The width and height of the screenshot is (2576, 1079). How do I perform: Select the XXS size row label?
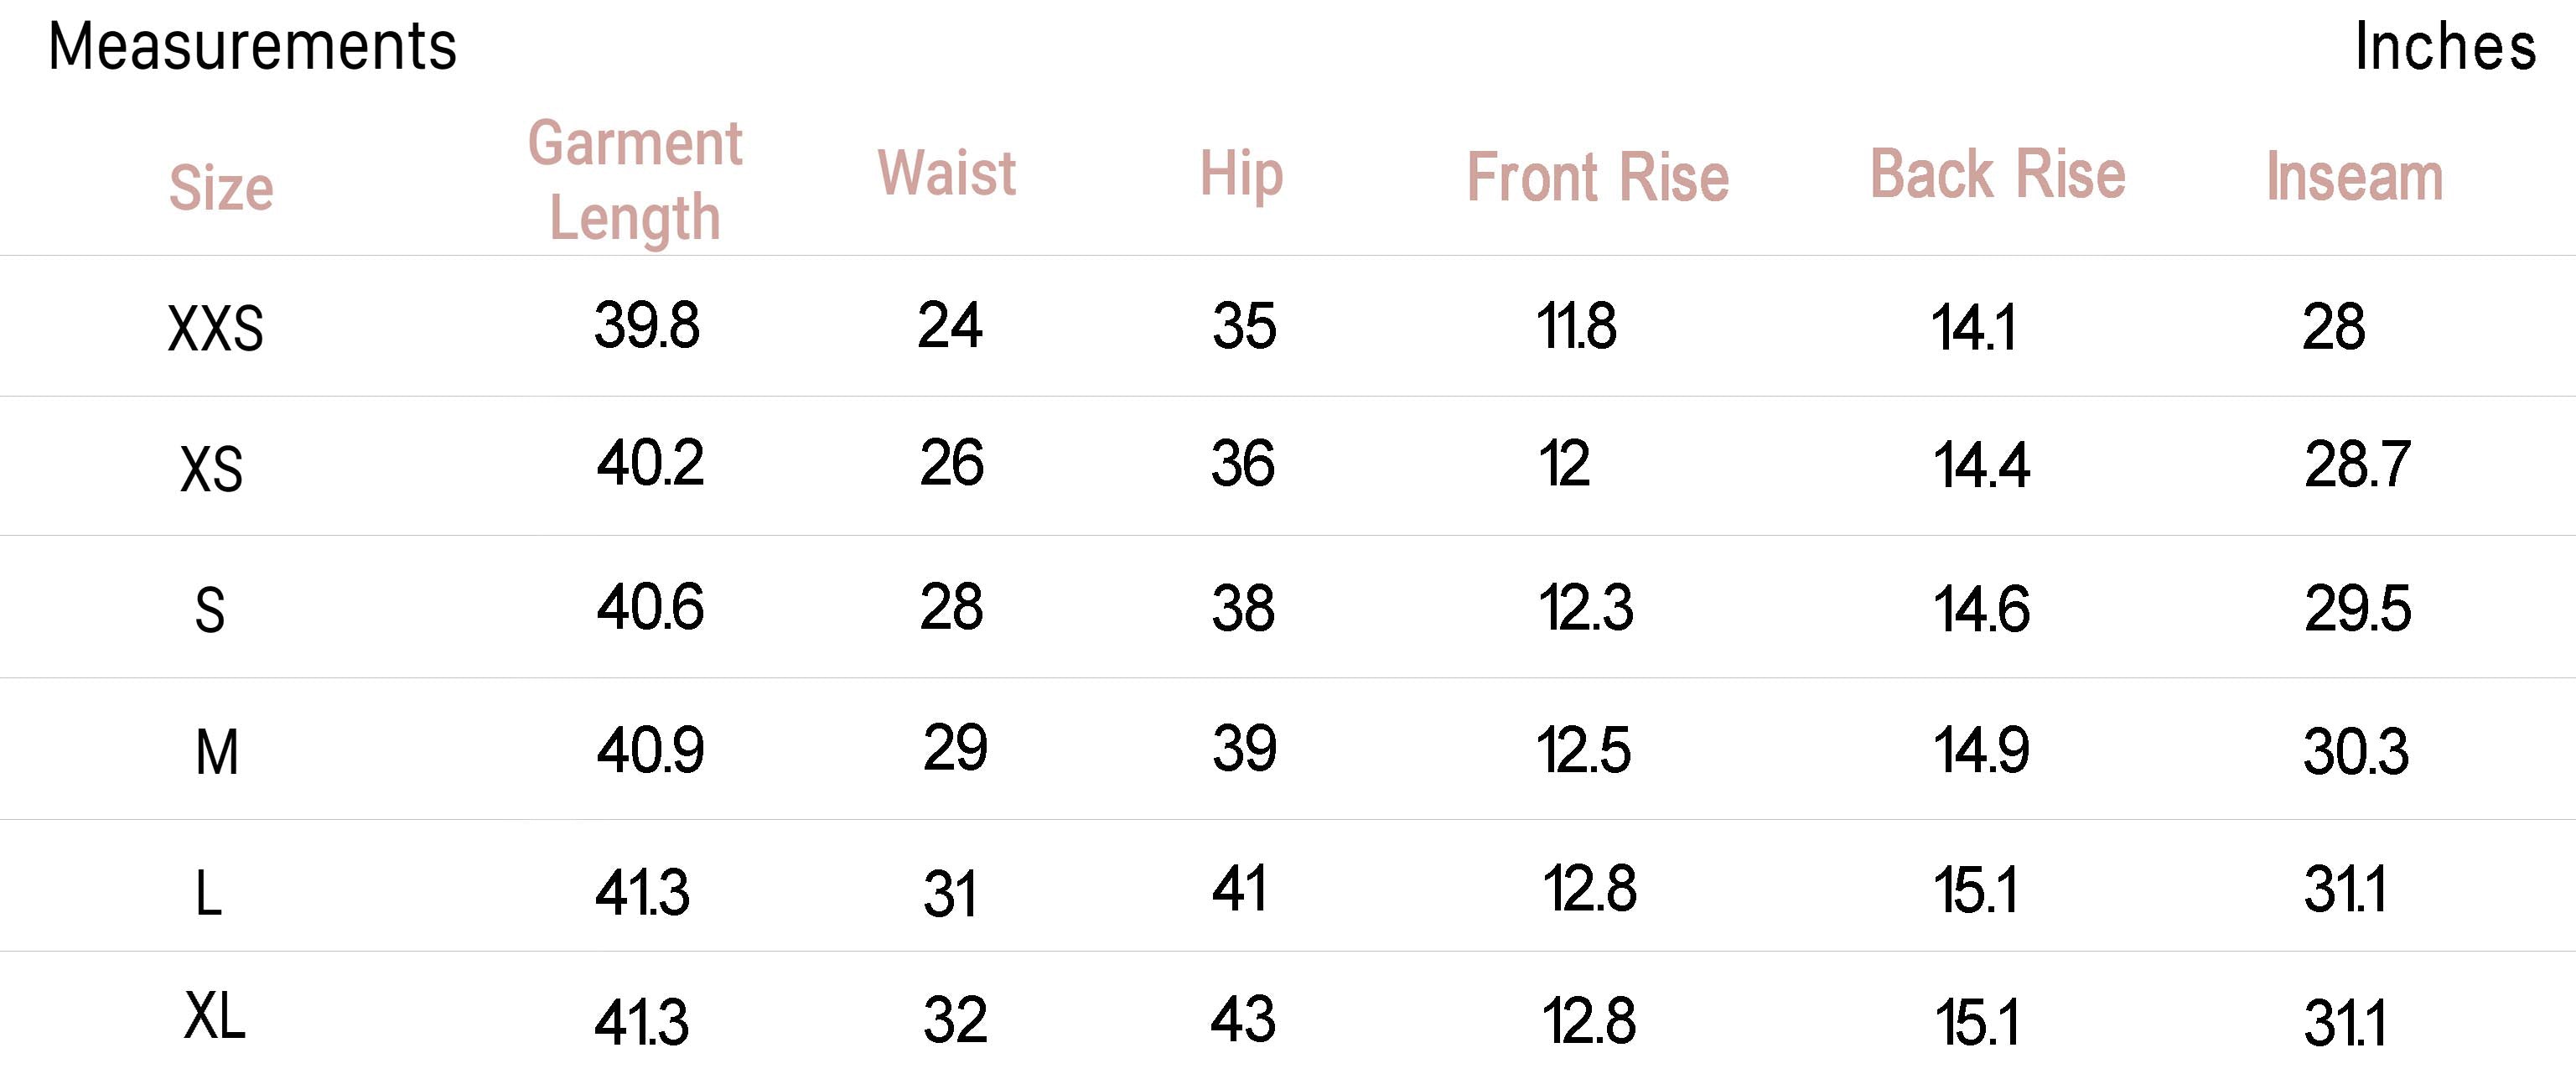click(x=216, y=329)
